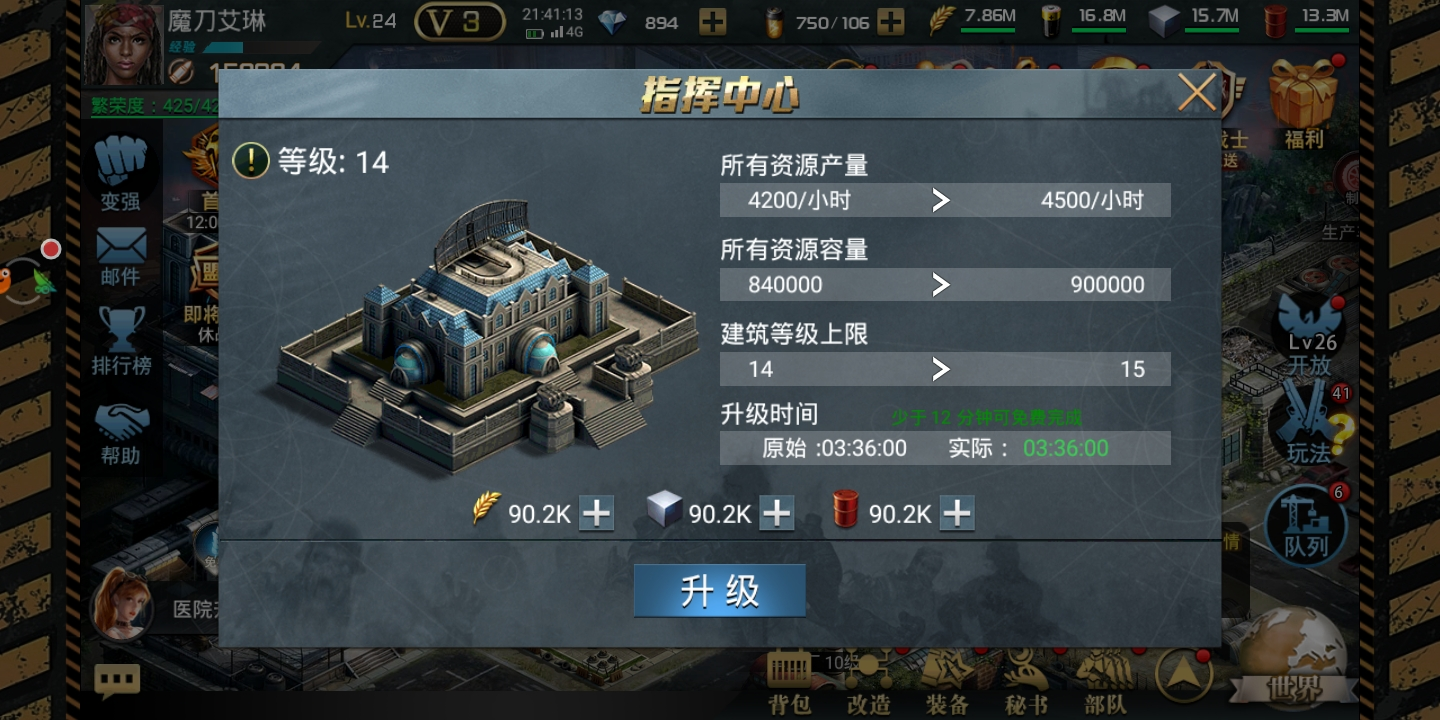Add stamina with plus next to 750/106
This screenshot has width=1440, height=720.
[890, 22]
